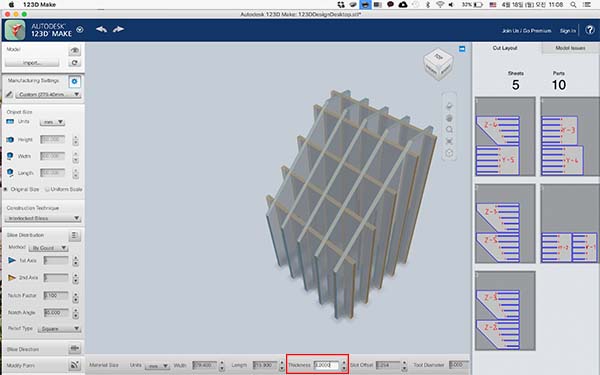The image size is (600, 375).
Task: Adjust the Notch Angle stepper
Action: point(76,313)
